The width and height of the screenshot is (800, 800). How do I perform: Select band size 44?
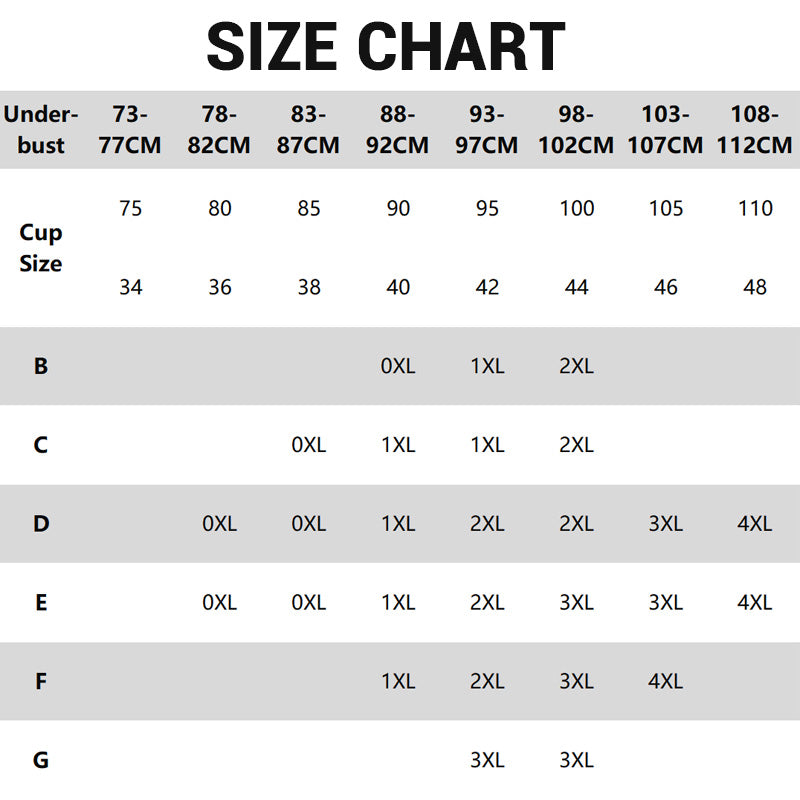tap(576, 287)
